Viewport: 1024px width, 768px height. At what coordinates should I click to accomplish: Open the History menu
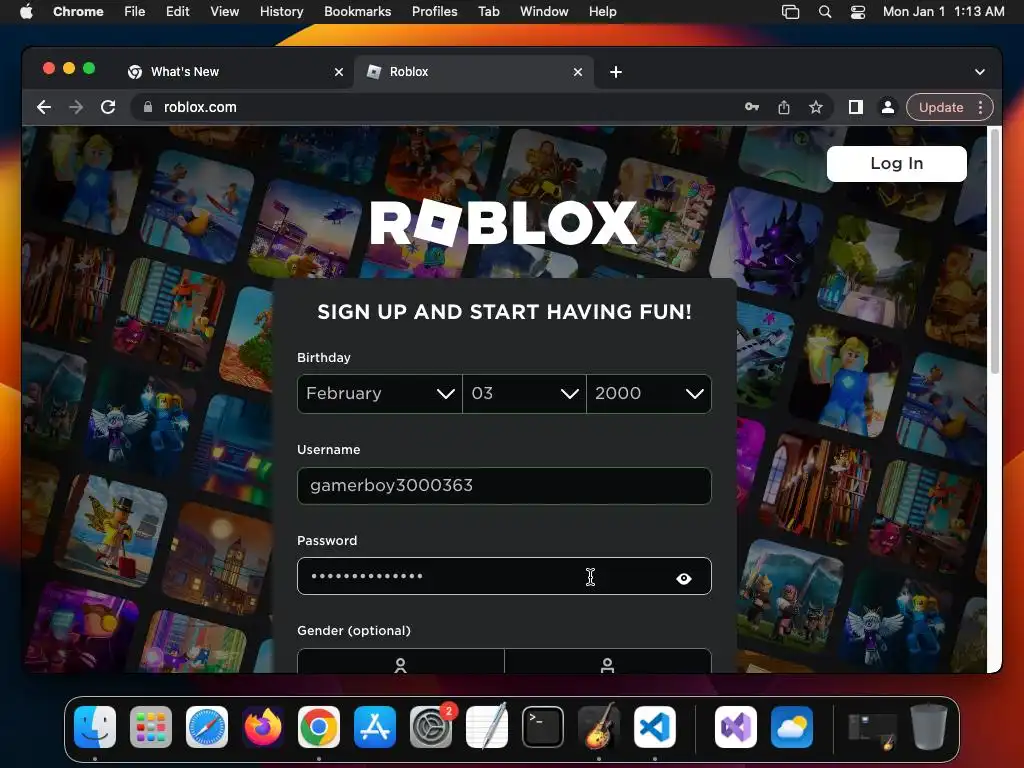(x=281, y=12)
